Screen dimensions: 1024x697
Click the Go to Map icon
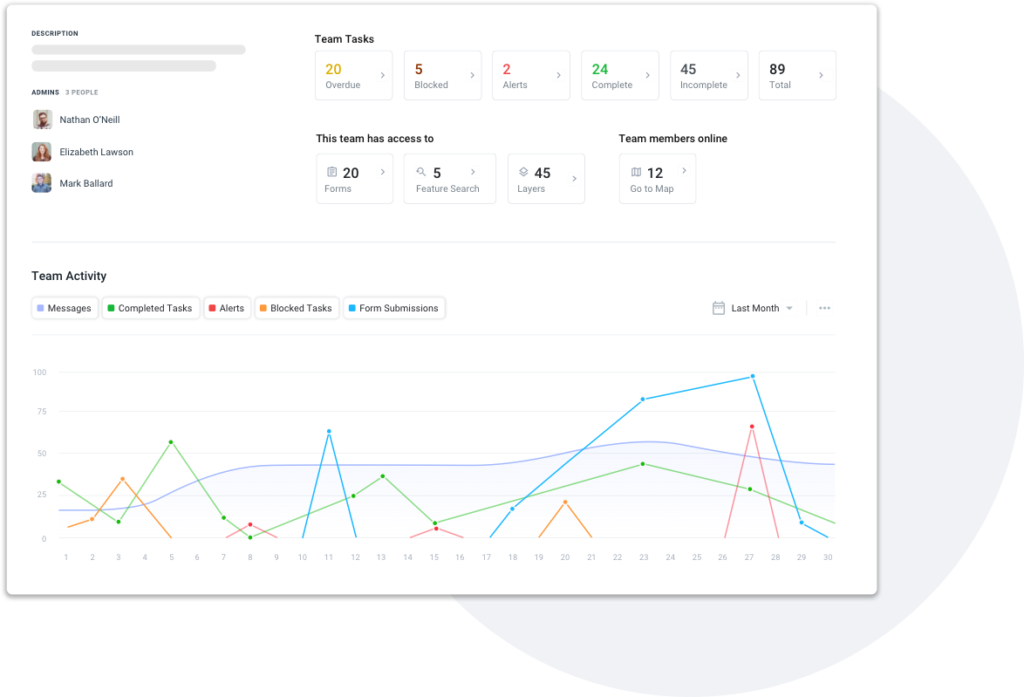pos(636,172)
